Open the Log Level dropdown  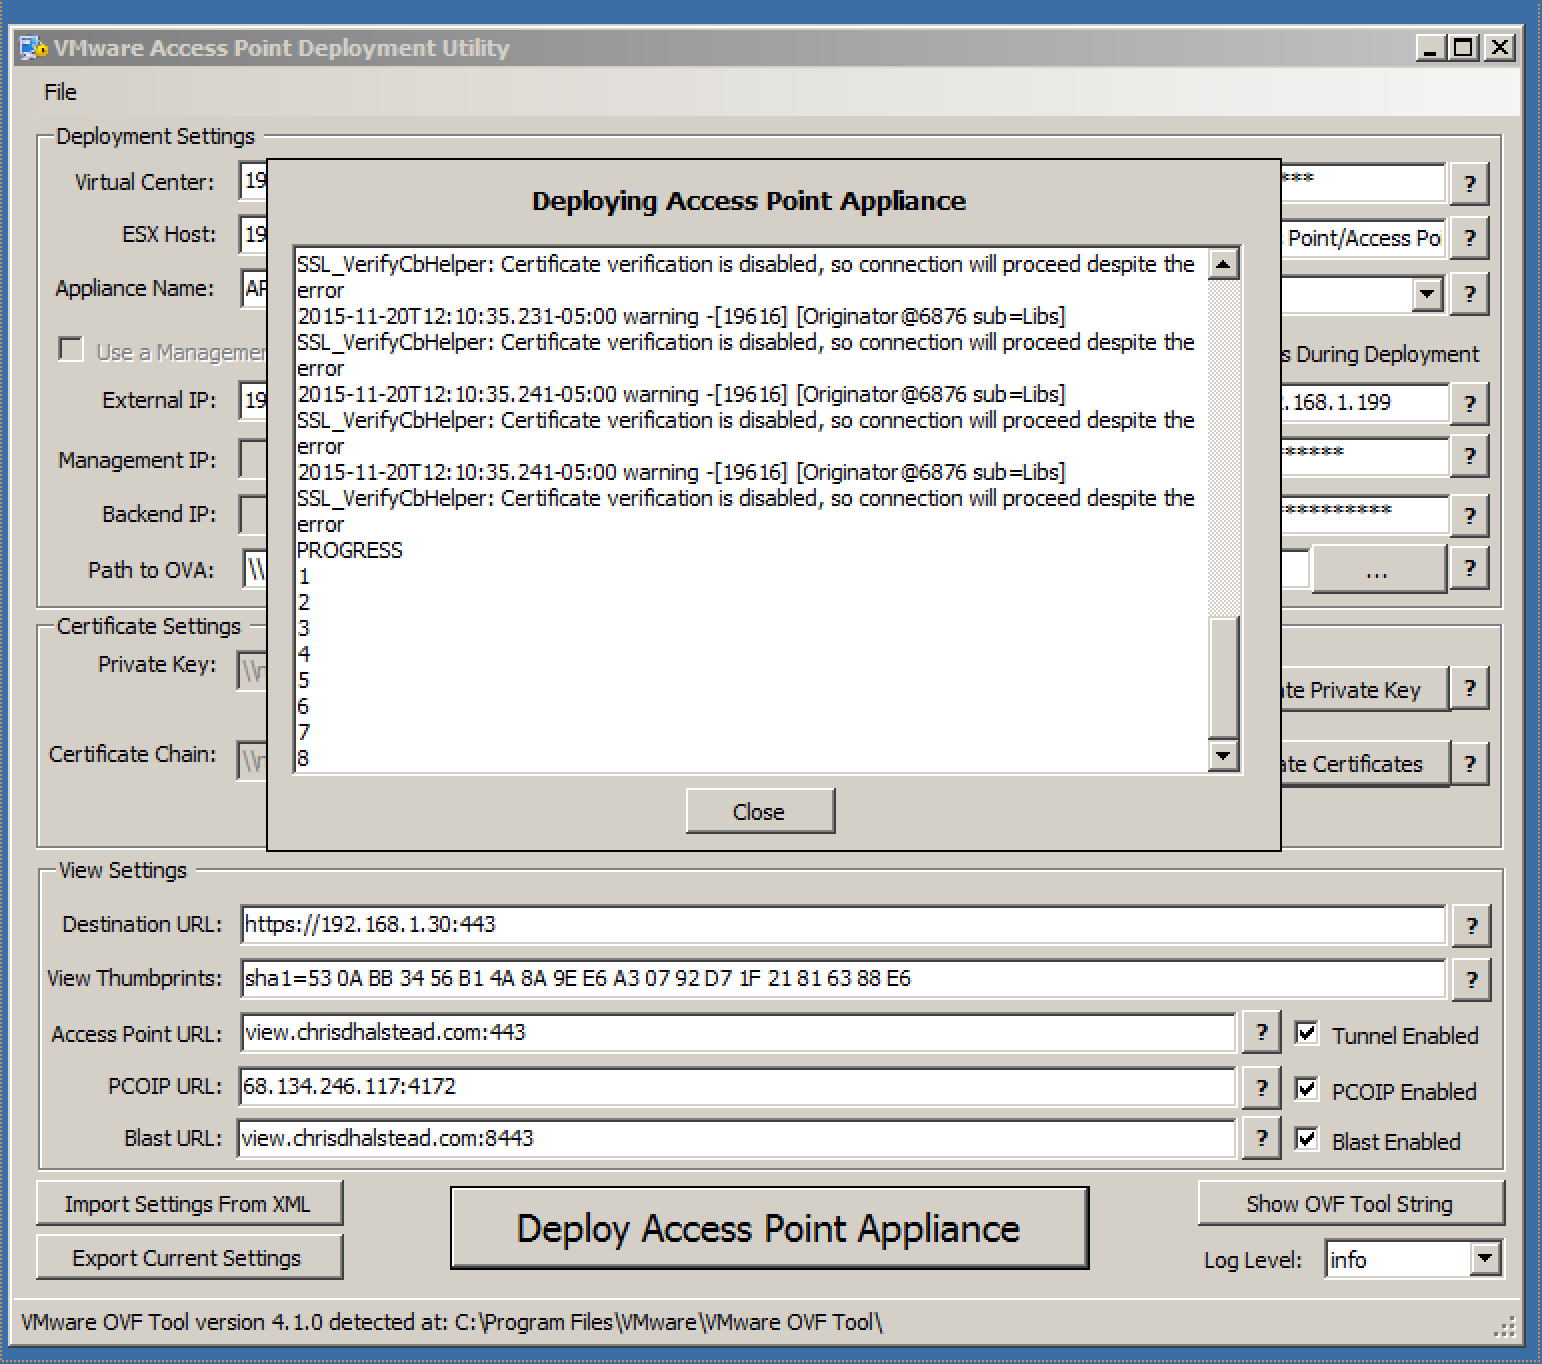tap(1485, 1259)
